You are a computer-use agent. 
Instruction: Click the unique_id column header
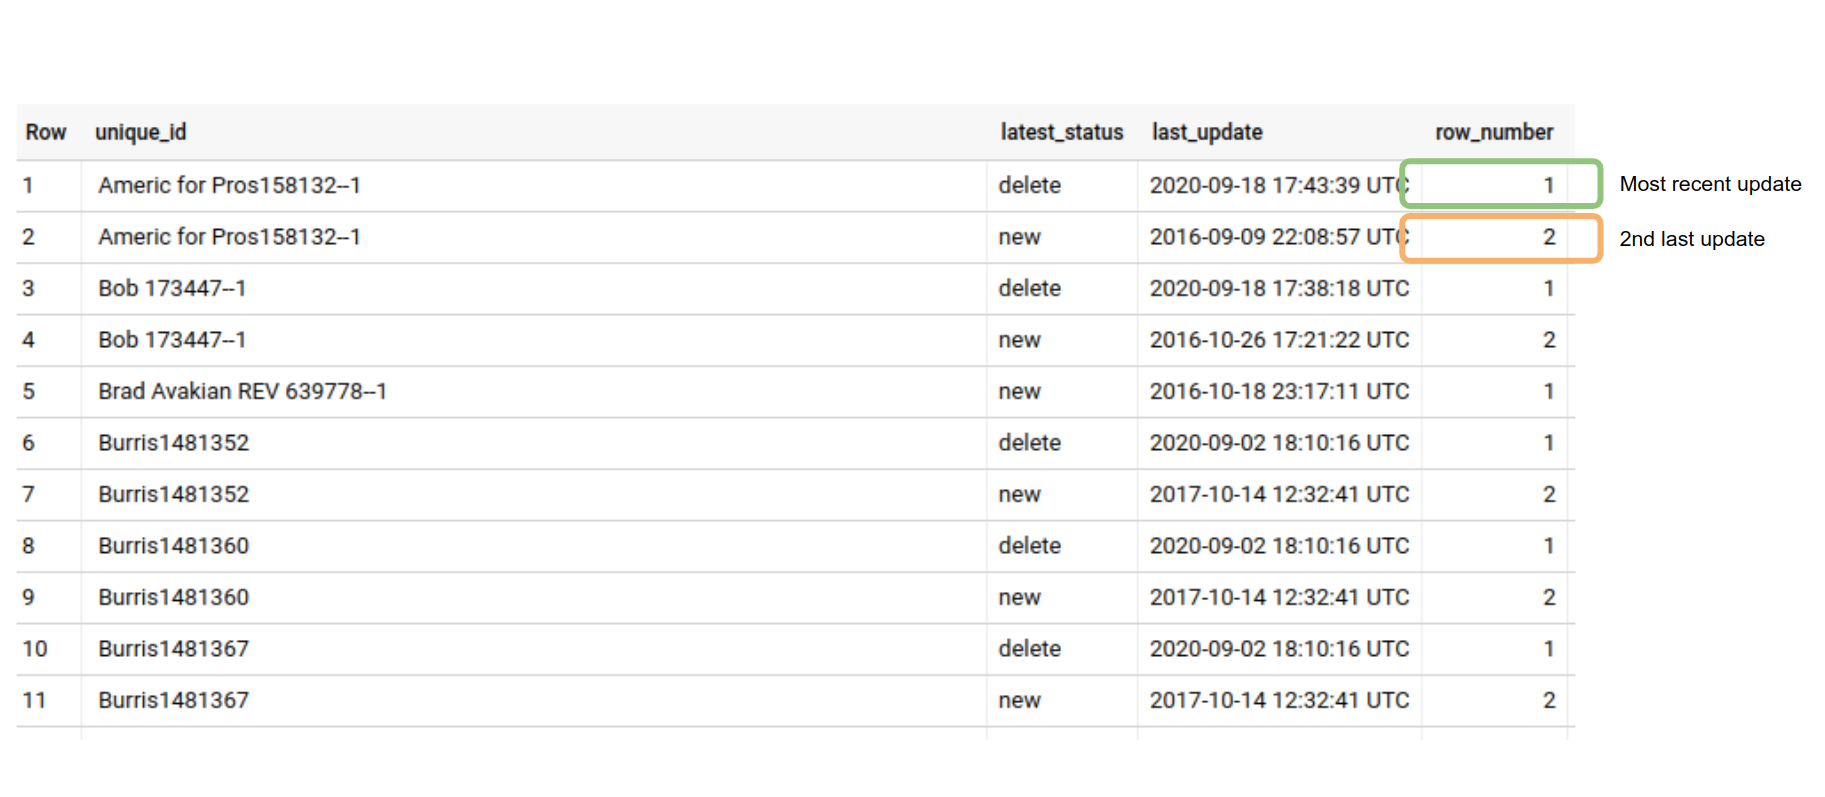(141, 132)
